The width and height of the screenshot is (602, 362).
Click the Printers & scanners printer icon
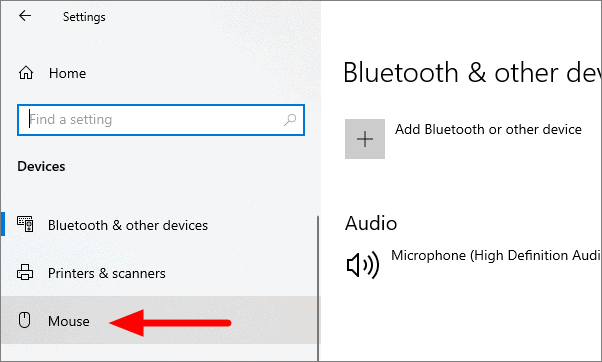[25, 272]
